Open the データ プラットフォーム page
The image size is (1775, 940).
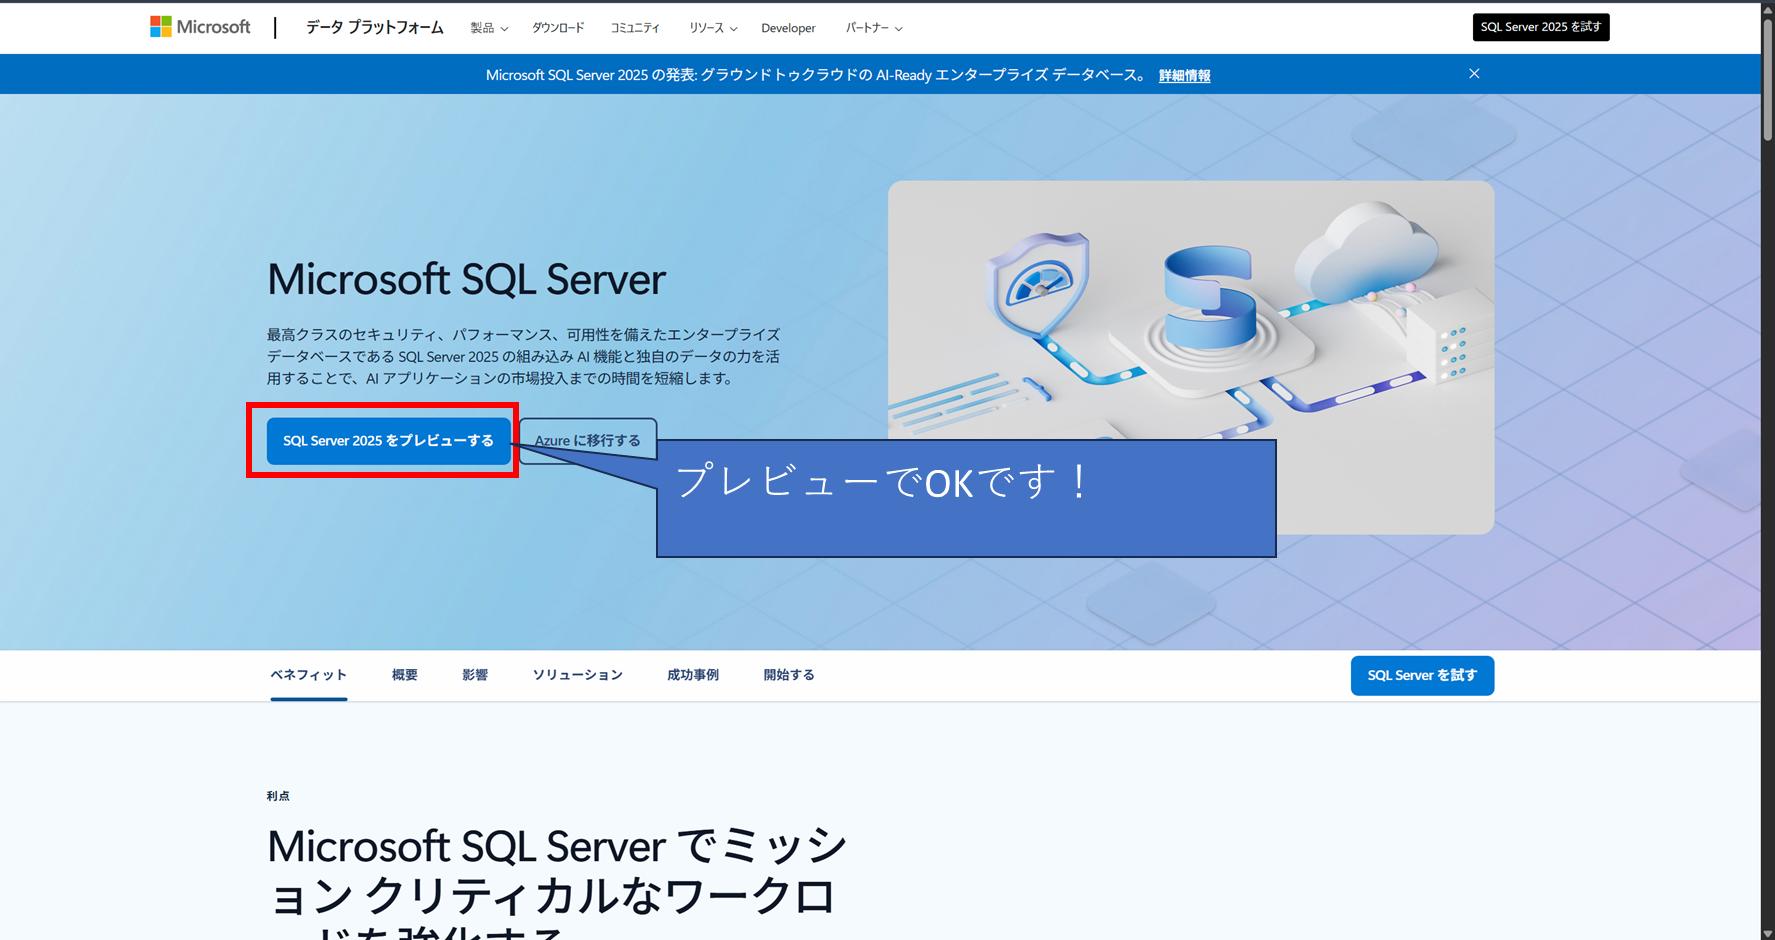(x=373, y=28)
